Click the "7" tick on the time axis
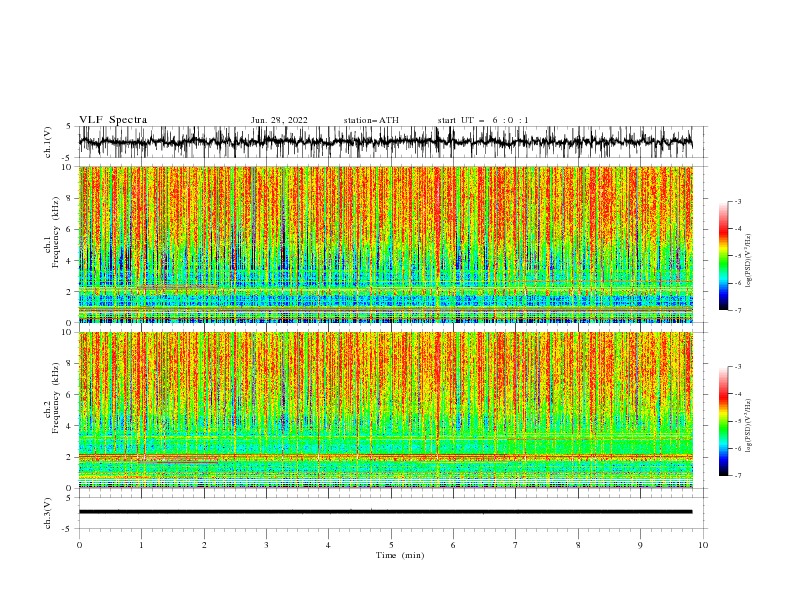The image size is (792, 612). click(516, 545)
